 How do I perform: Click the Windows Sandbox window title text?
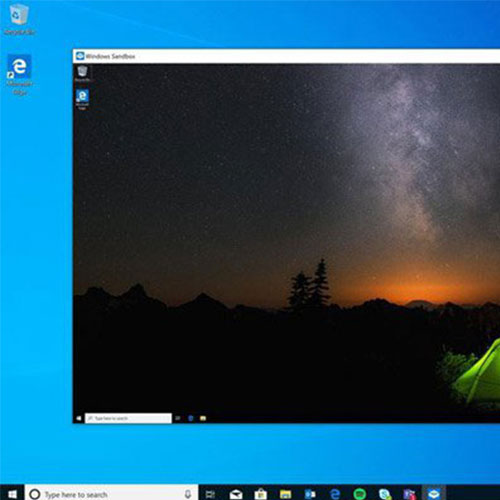pos(110,56)
